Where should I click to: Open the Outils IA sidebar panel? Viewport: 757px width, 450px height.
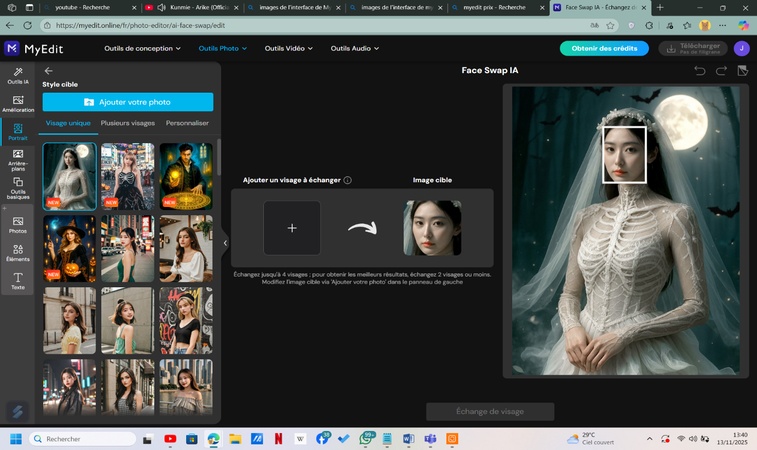[17, 73]
